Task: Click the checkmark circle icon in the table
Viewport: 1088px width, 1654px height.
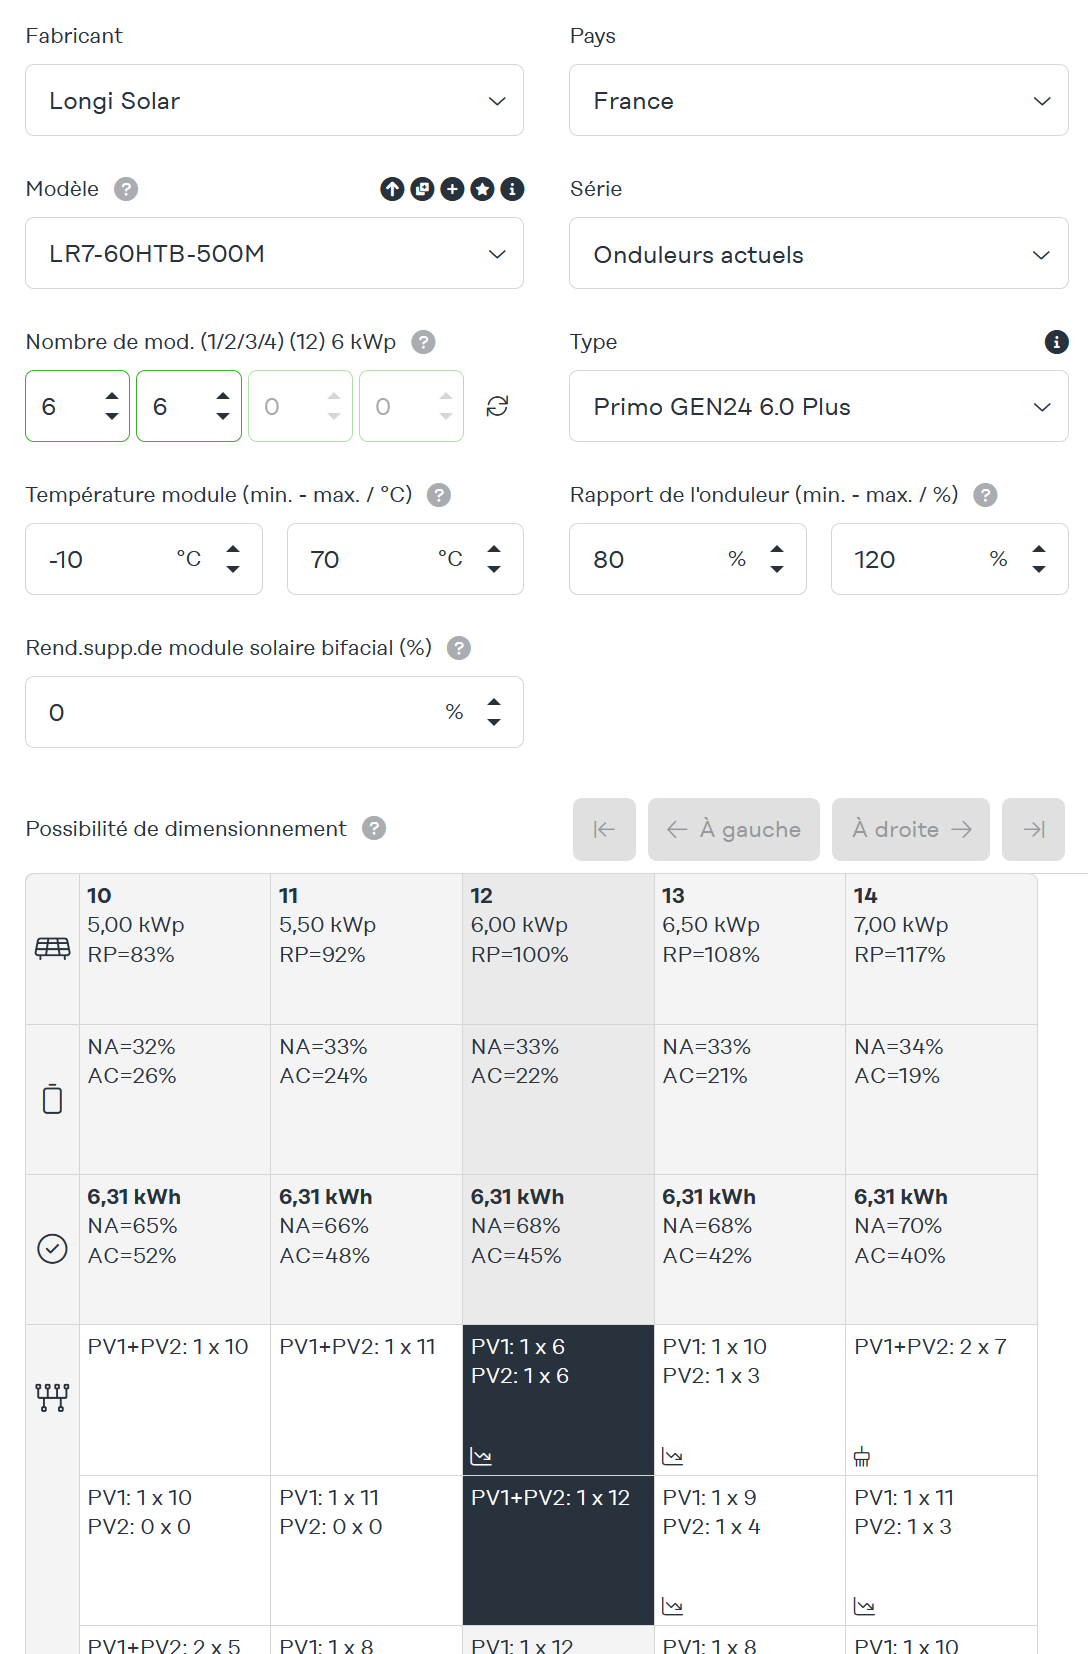Action: pos(52,1249)
